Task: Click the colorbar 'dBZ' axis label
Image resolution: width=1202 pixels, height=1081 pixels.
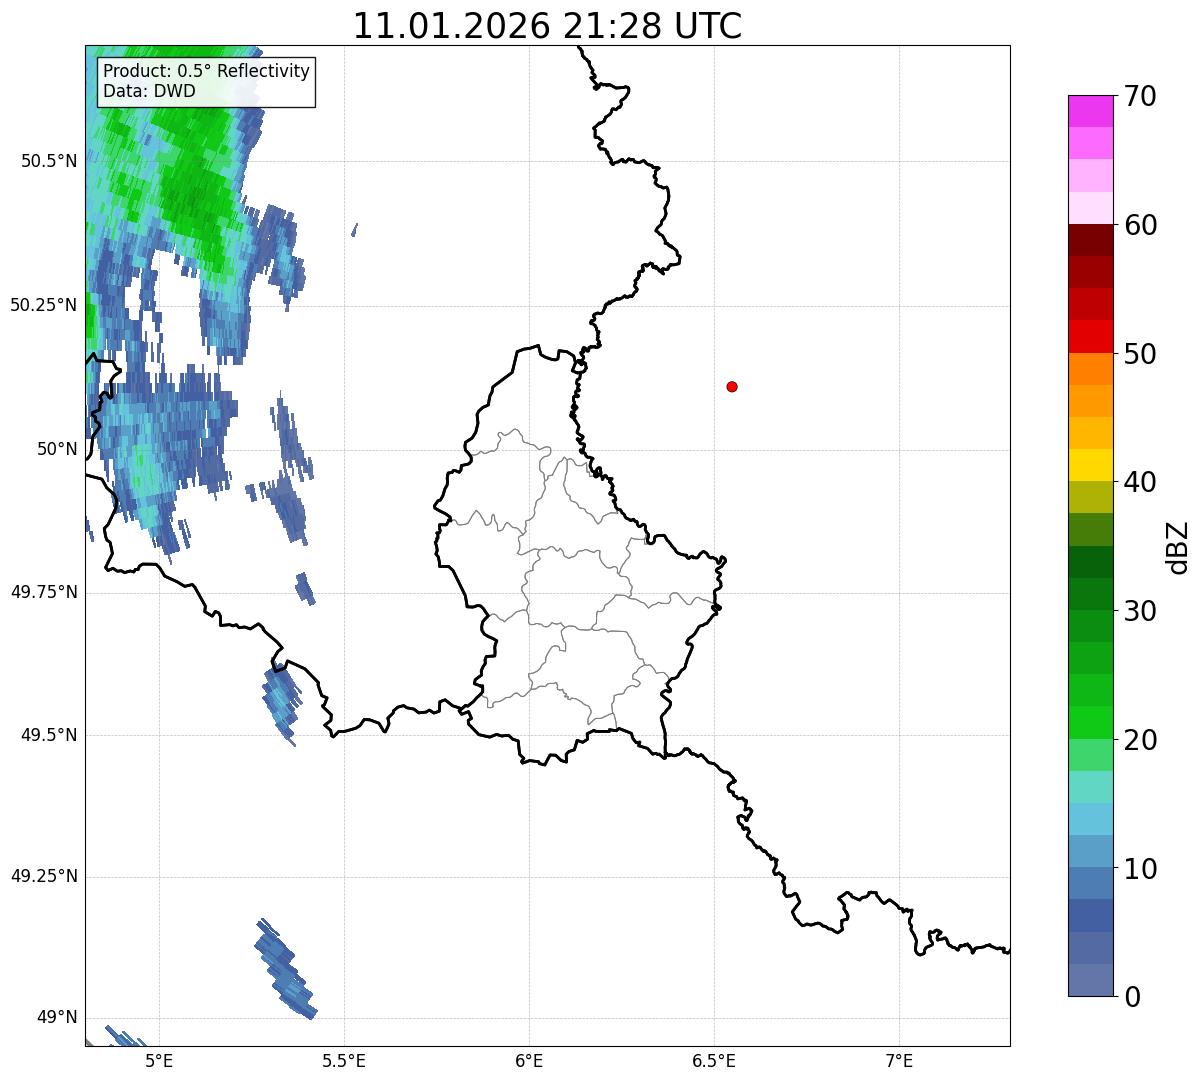Action: click(x=1178, y=547)
